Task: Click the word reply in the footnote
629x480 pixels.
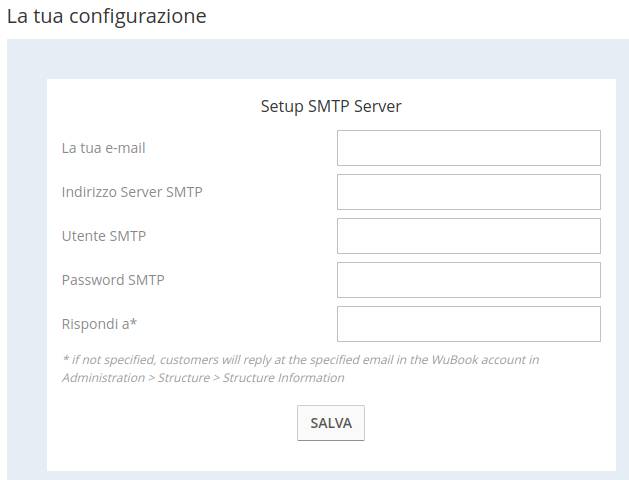Action: tap(257, 360)
